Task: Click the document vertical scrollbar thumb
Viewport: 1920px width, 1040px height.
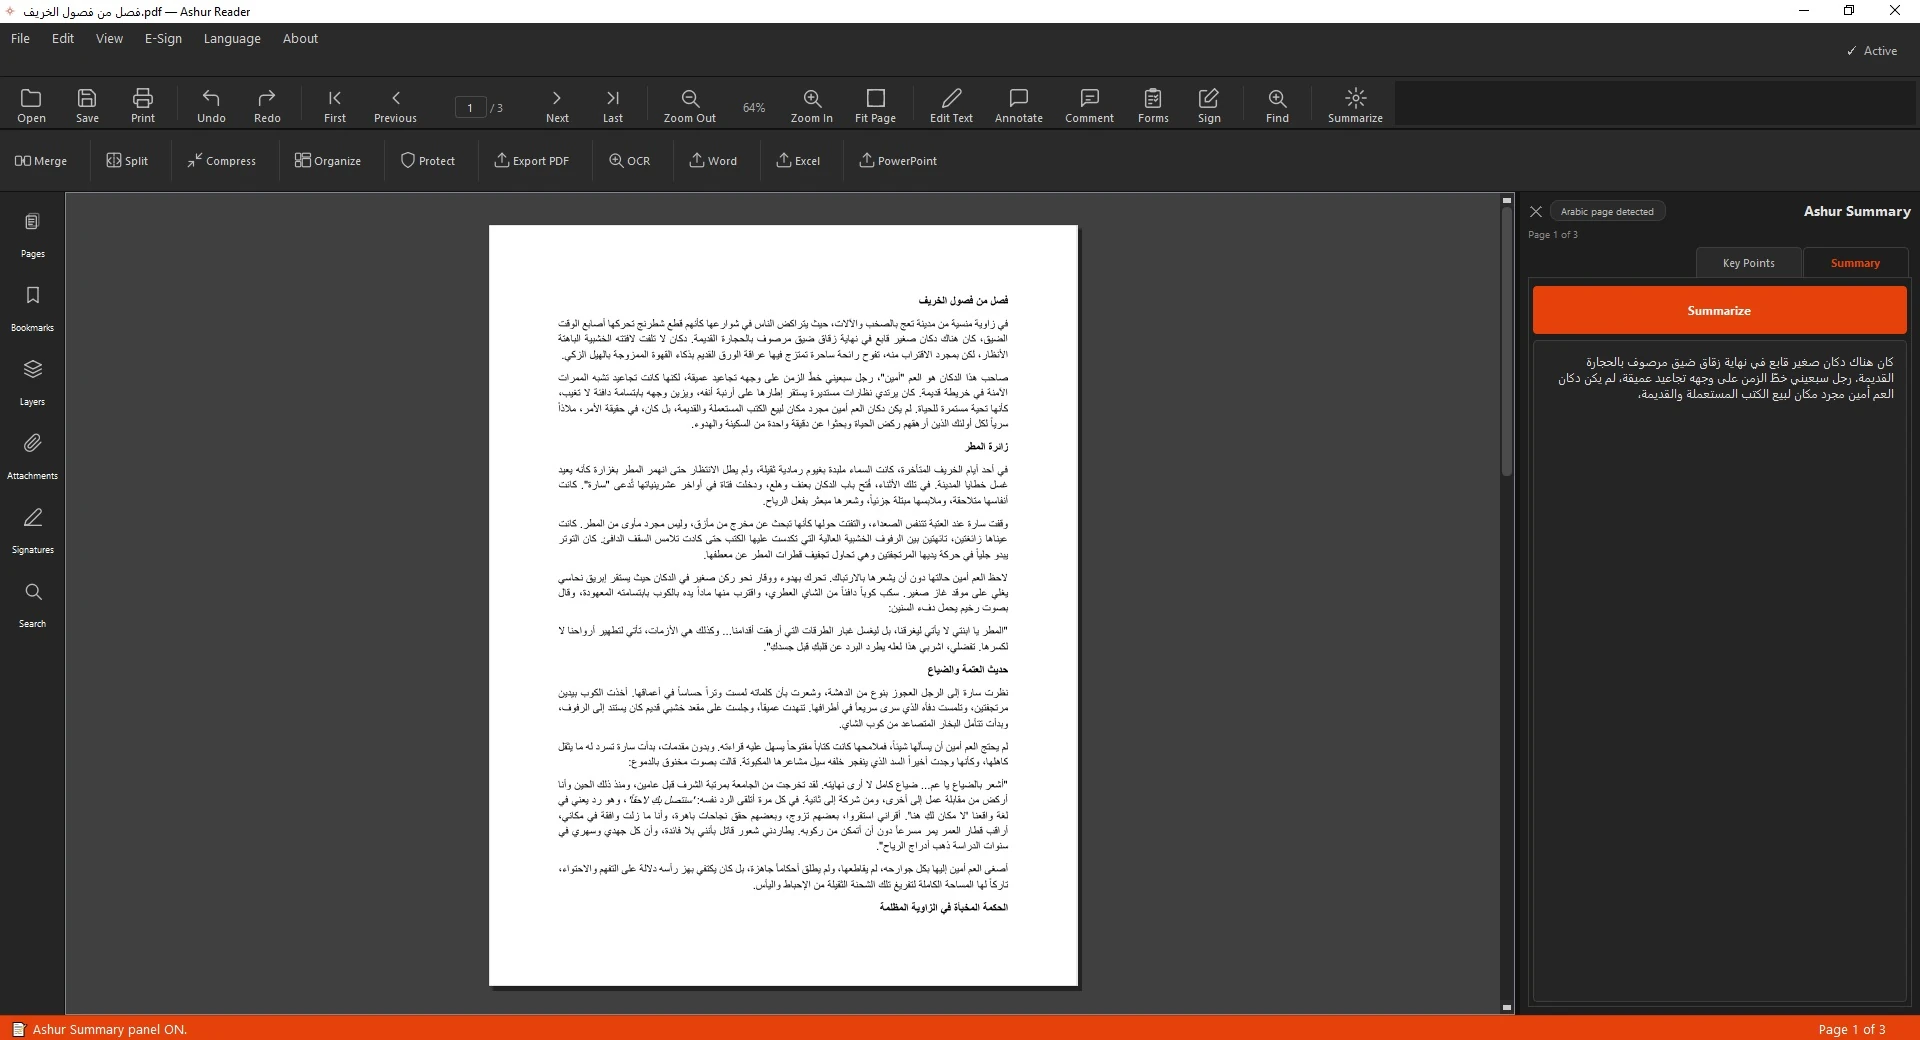Action: (1507, 341)
